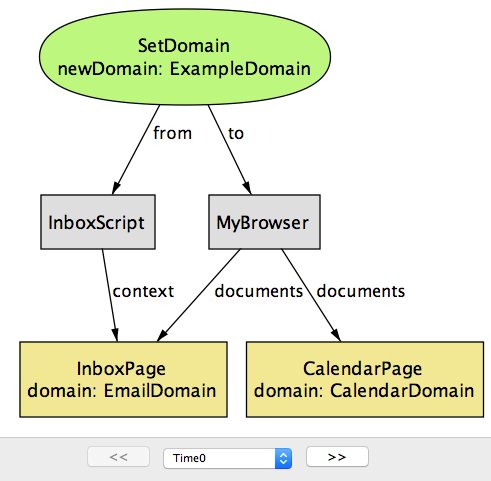Click the documents label pointing to InboxPage
Screen dimensions: 491x481
(259, 291)
